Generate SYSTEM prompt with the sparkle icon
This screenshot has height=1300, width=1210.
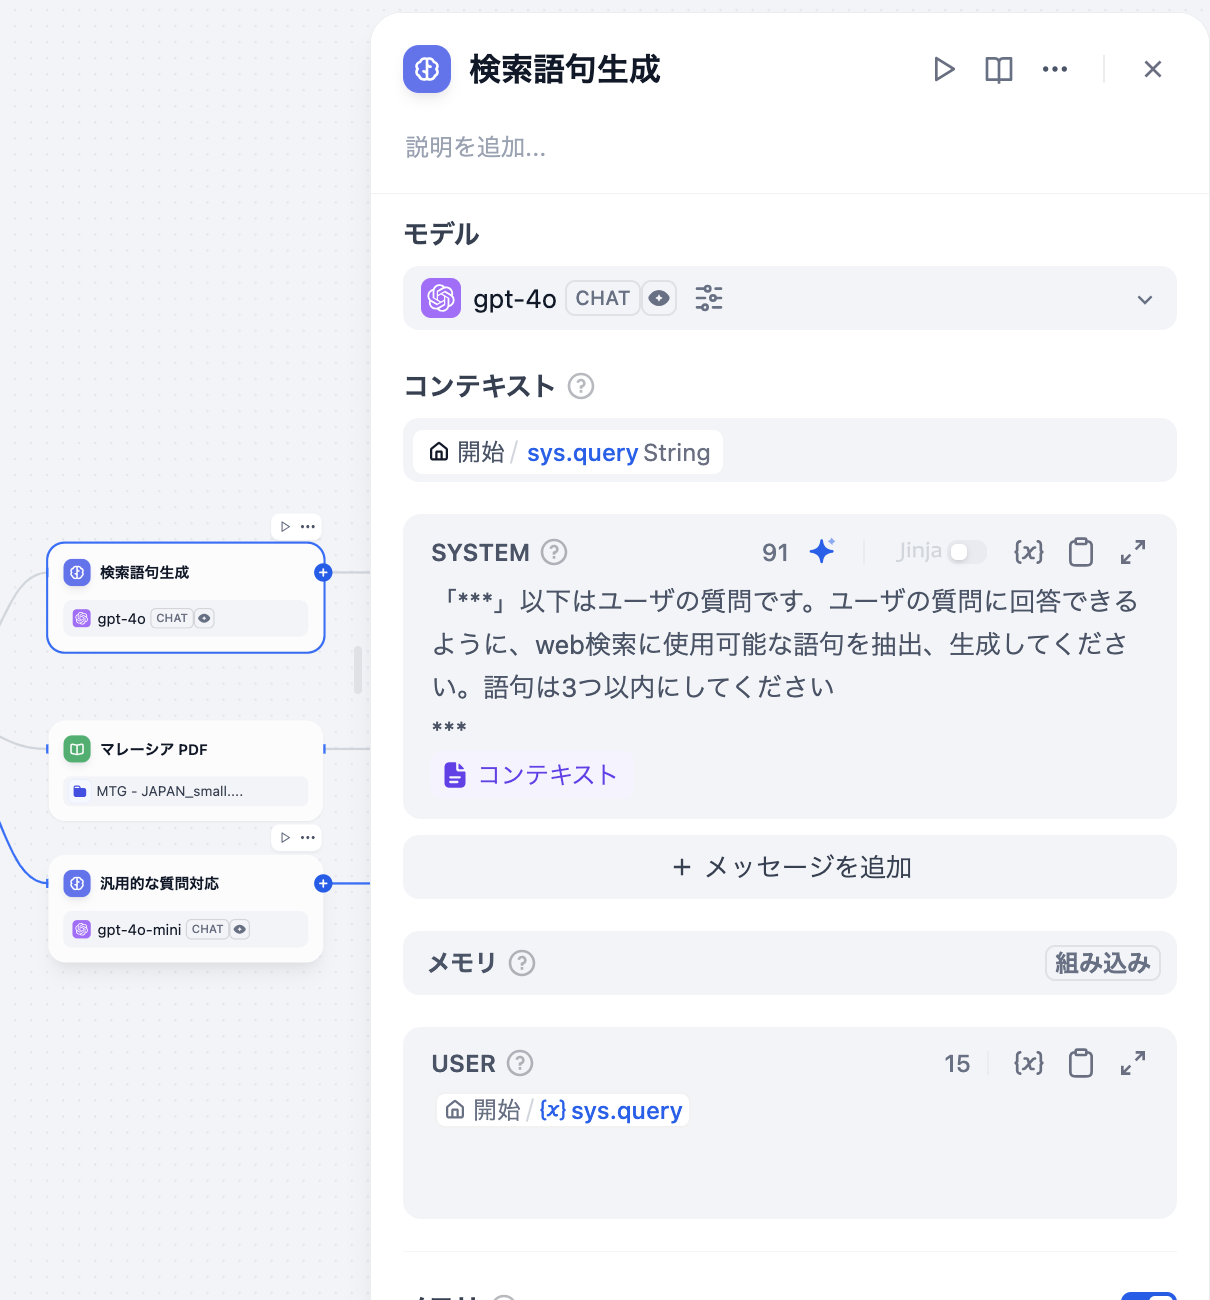click(x=822, y=551)
